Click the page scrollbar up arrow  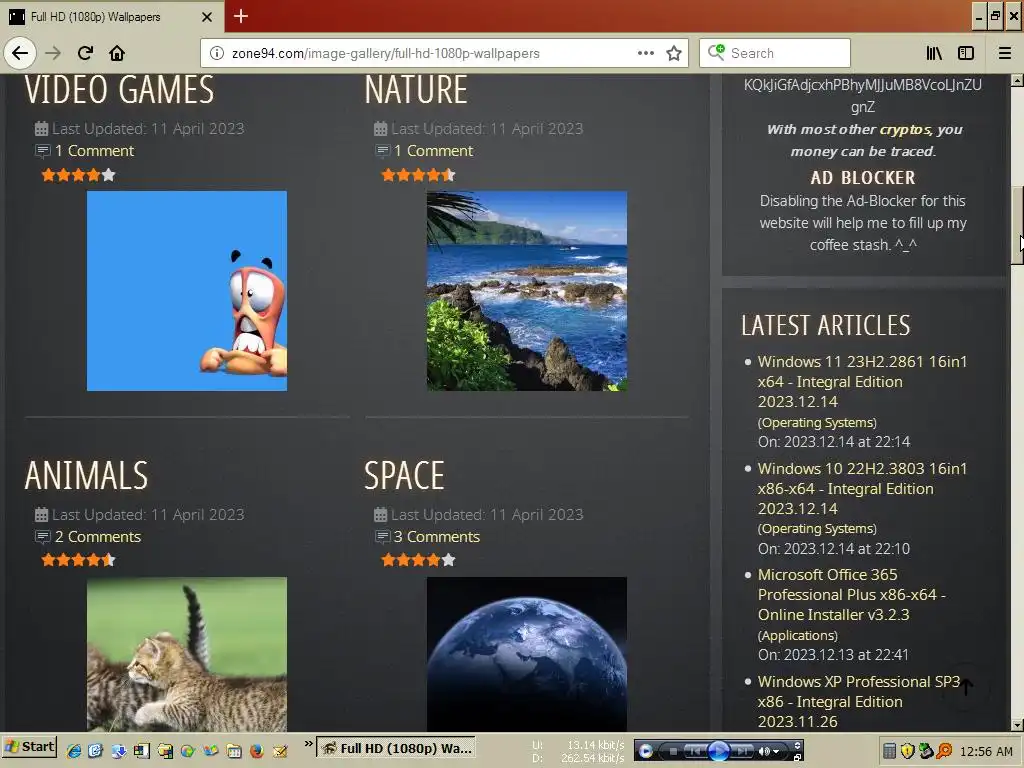1017,80
